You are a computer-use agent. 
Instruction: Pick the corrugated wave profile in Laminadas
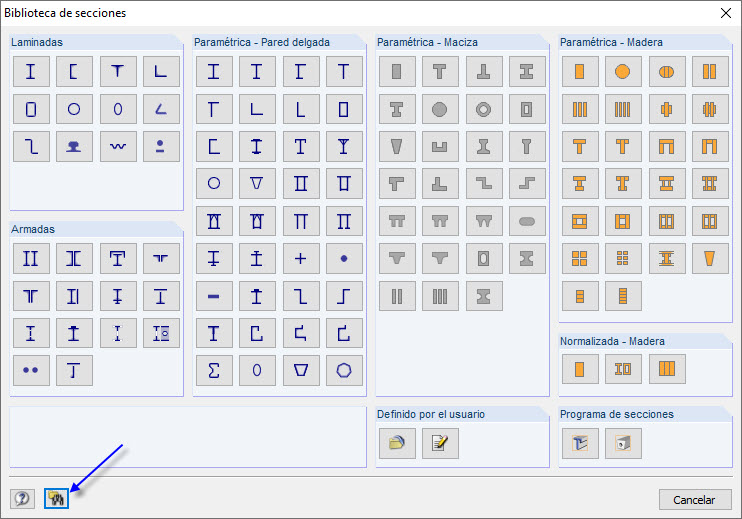click(x=118, y=146)
